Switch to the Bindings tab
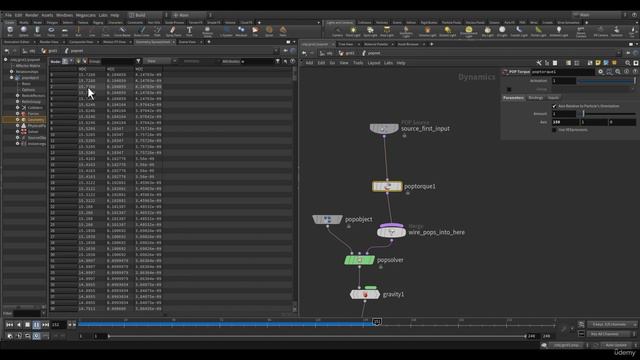640x360 pixels. 536,98
